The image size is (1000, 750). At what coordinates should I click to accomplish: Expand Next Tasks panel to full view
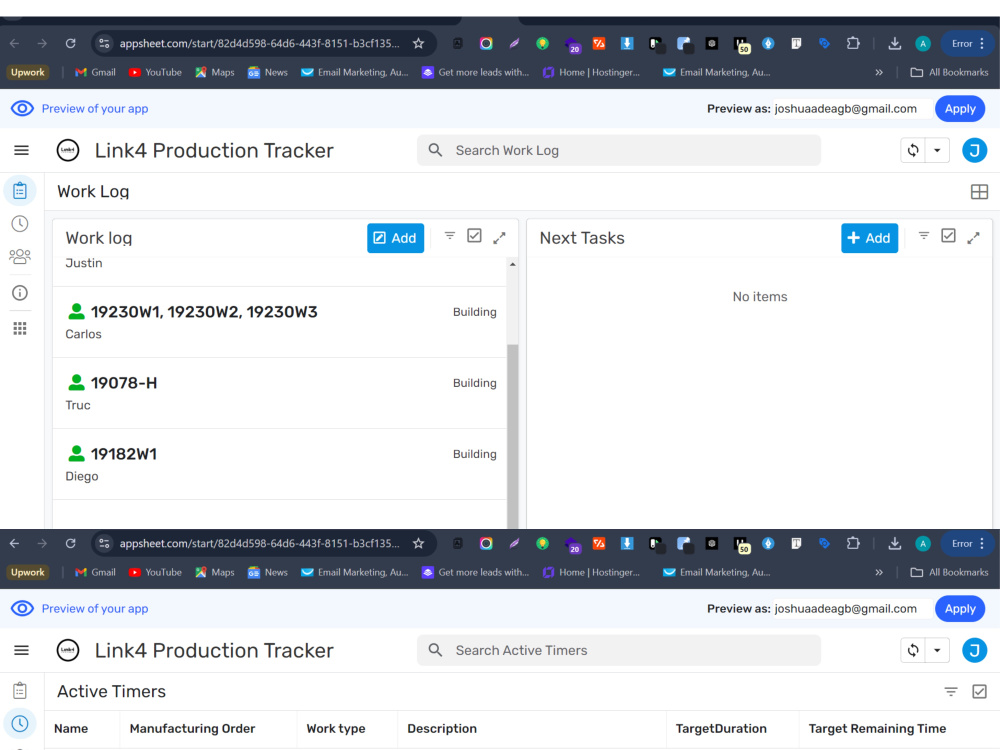[x=973, y=238]
